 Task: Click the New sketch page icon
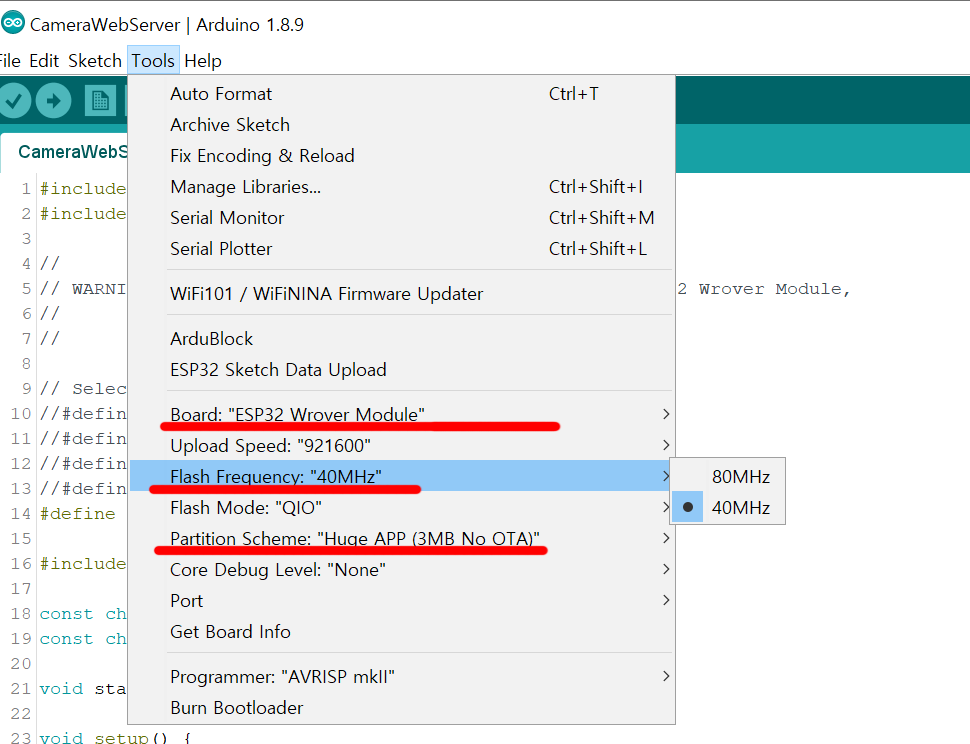coord(100,100)
